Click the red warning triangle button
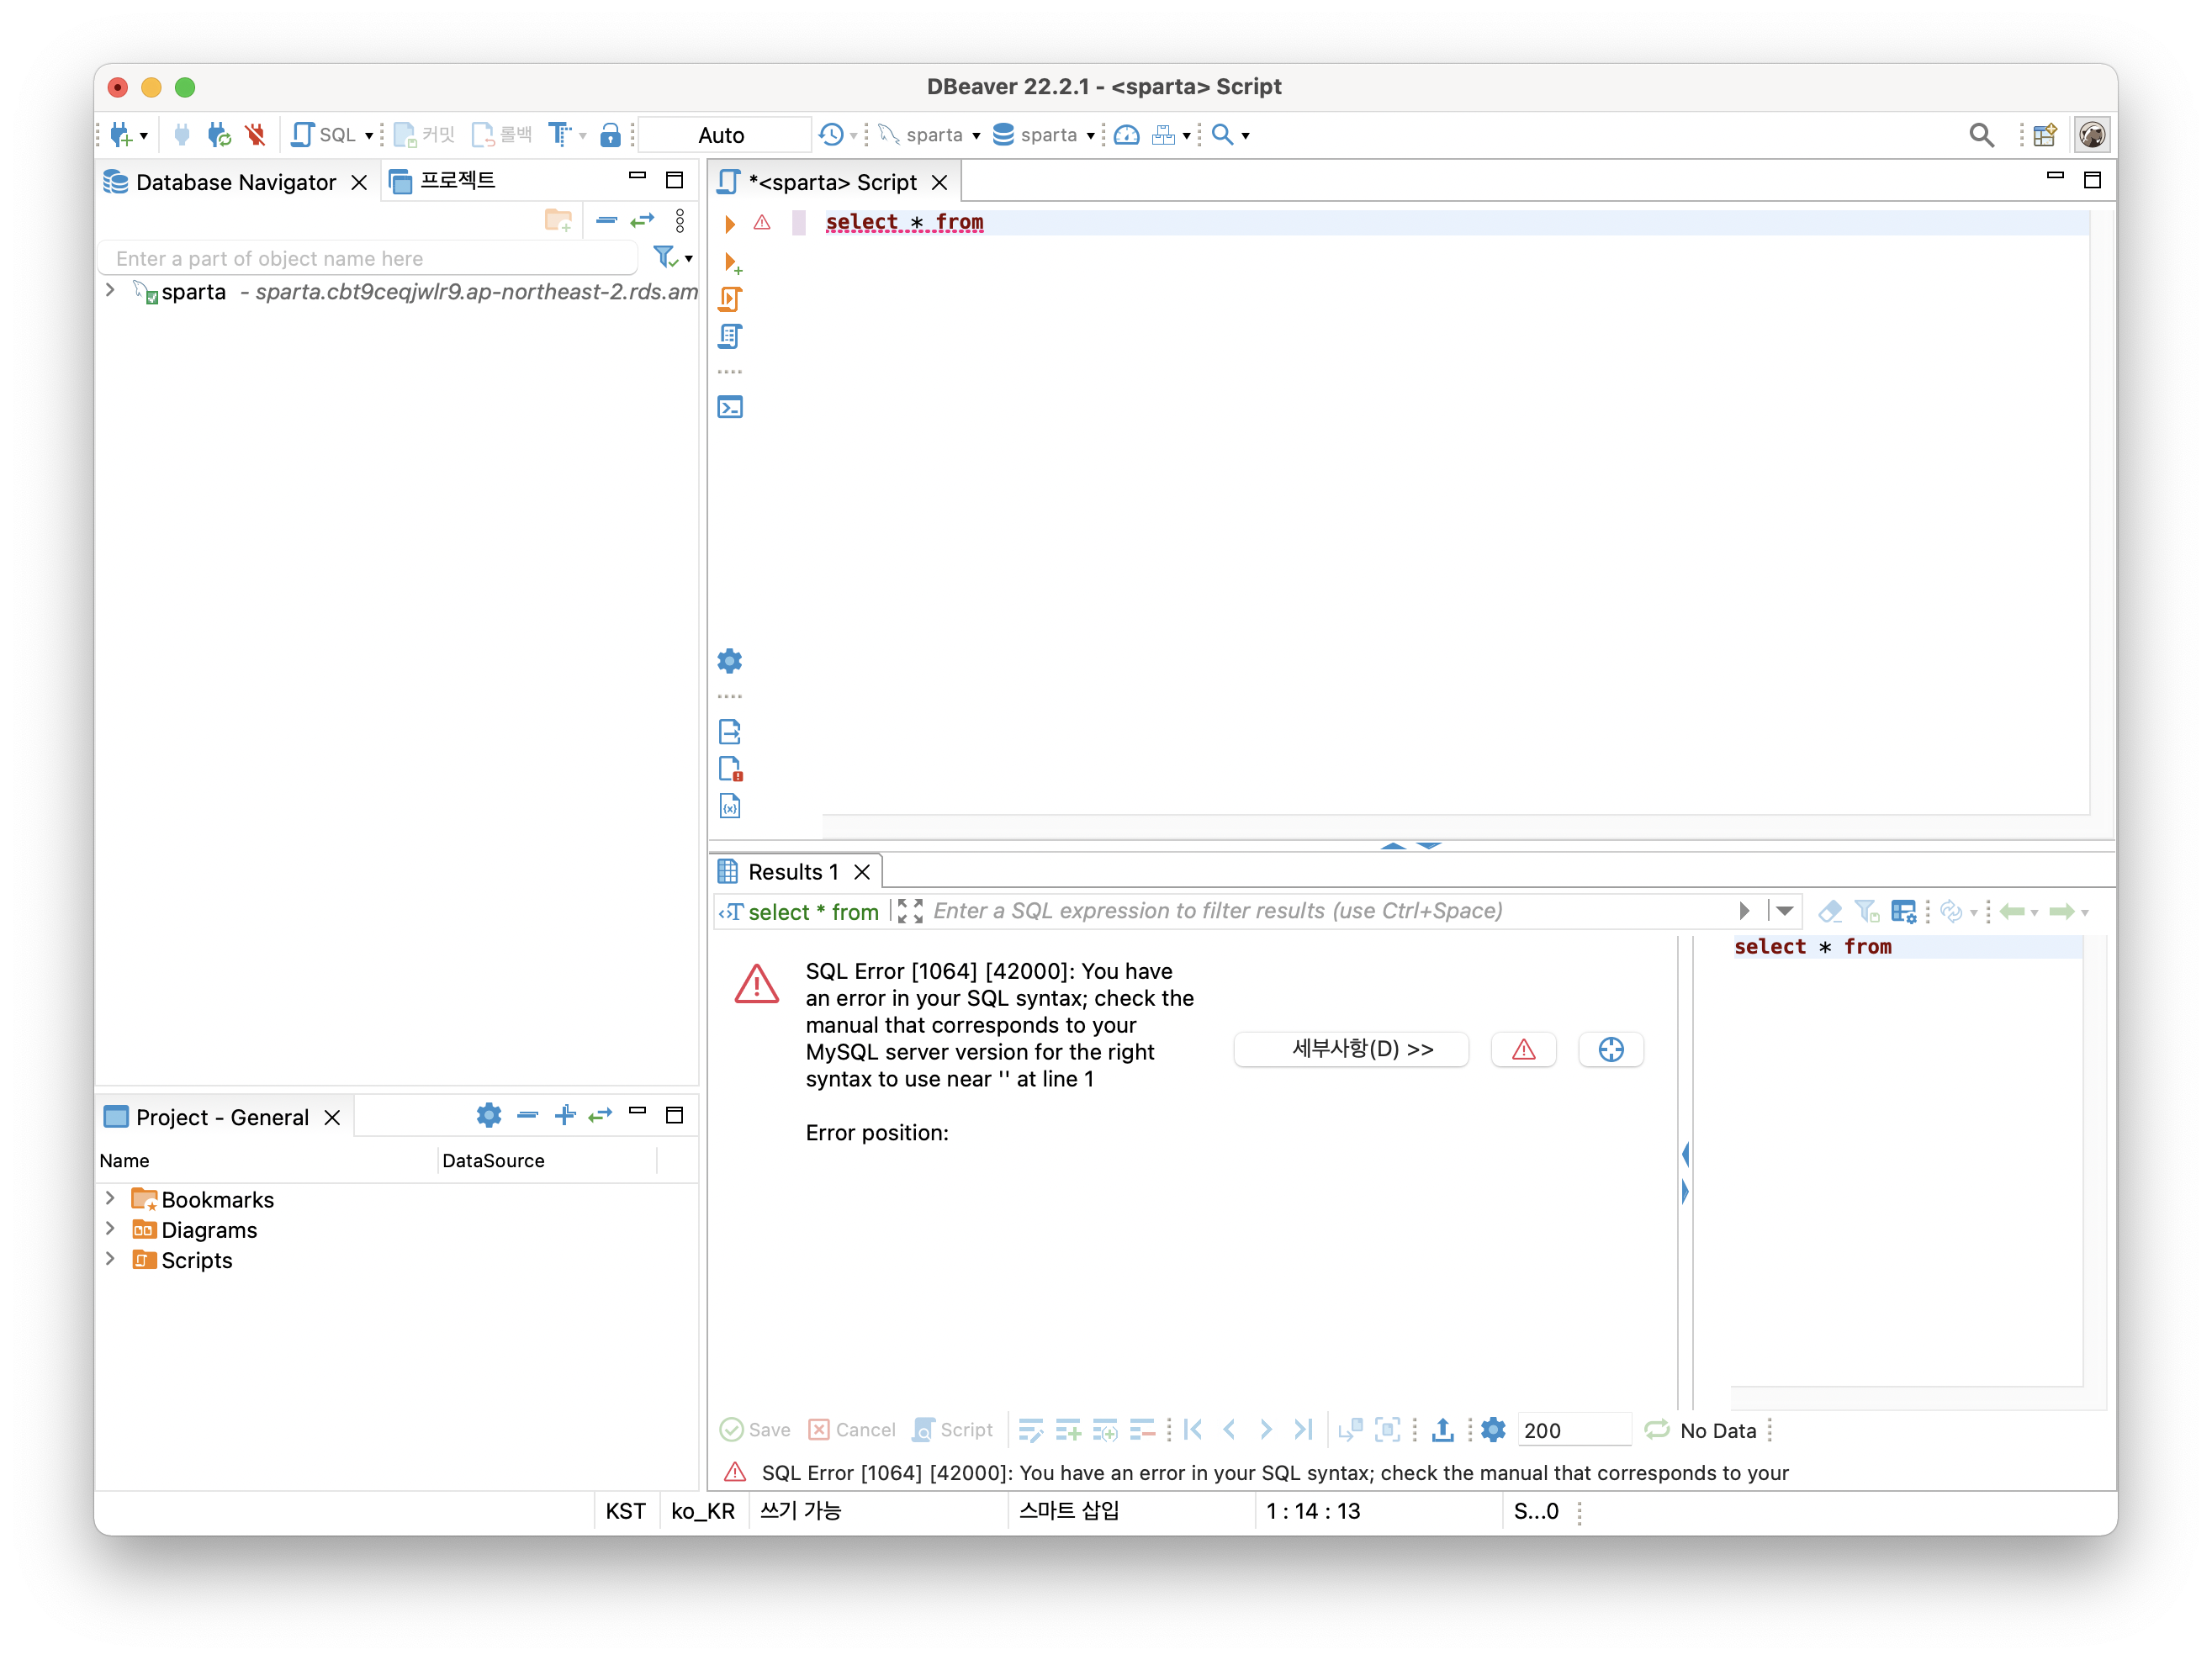Screen dimensions: 2212x1660 (1523, 1049)
